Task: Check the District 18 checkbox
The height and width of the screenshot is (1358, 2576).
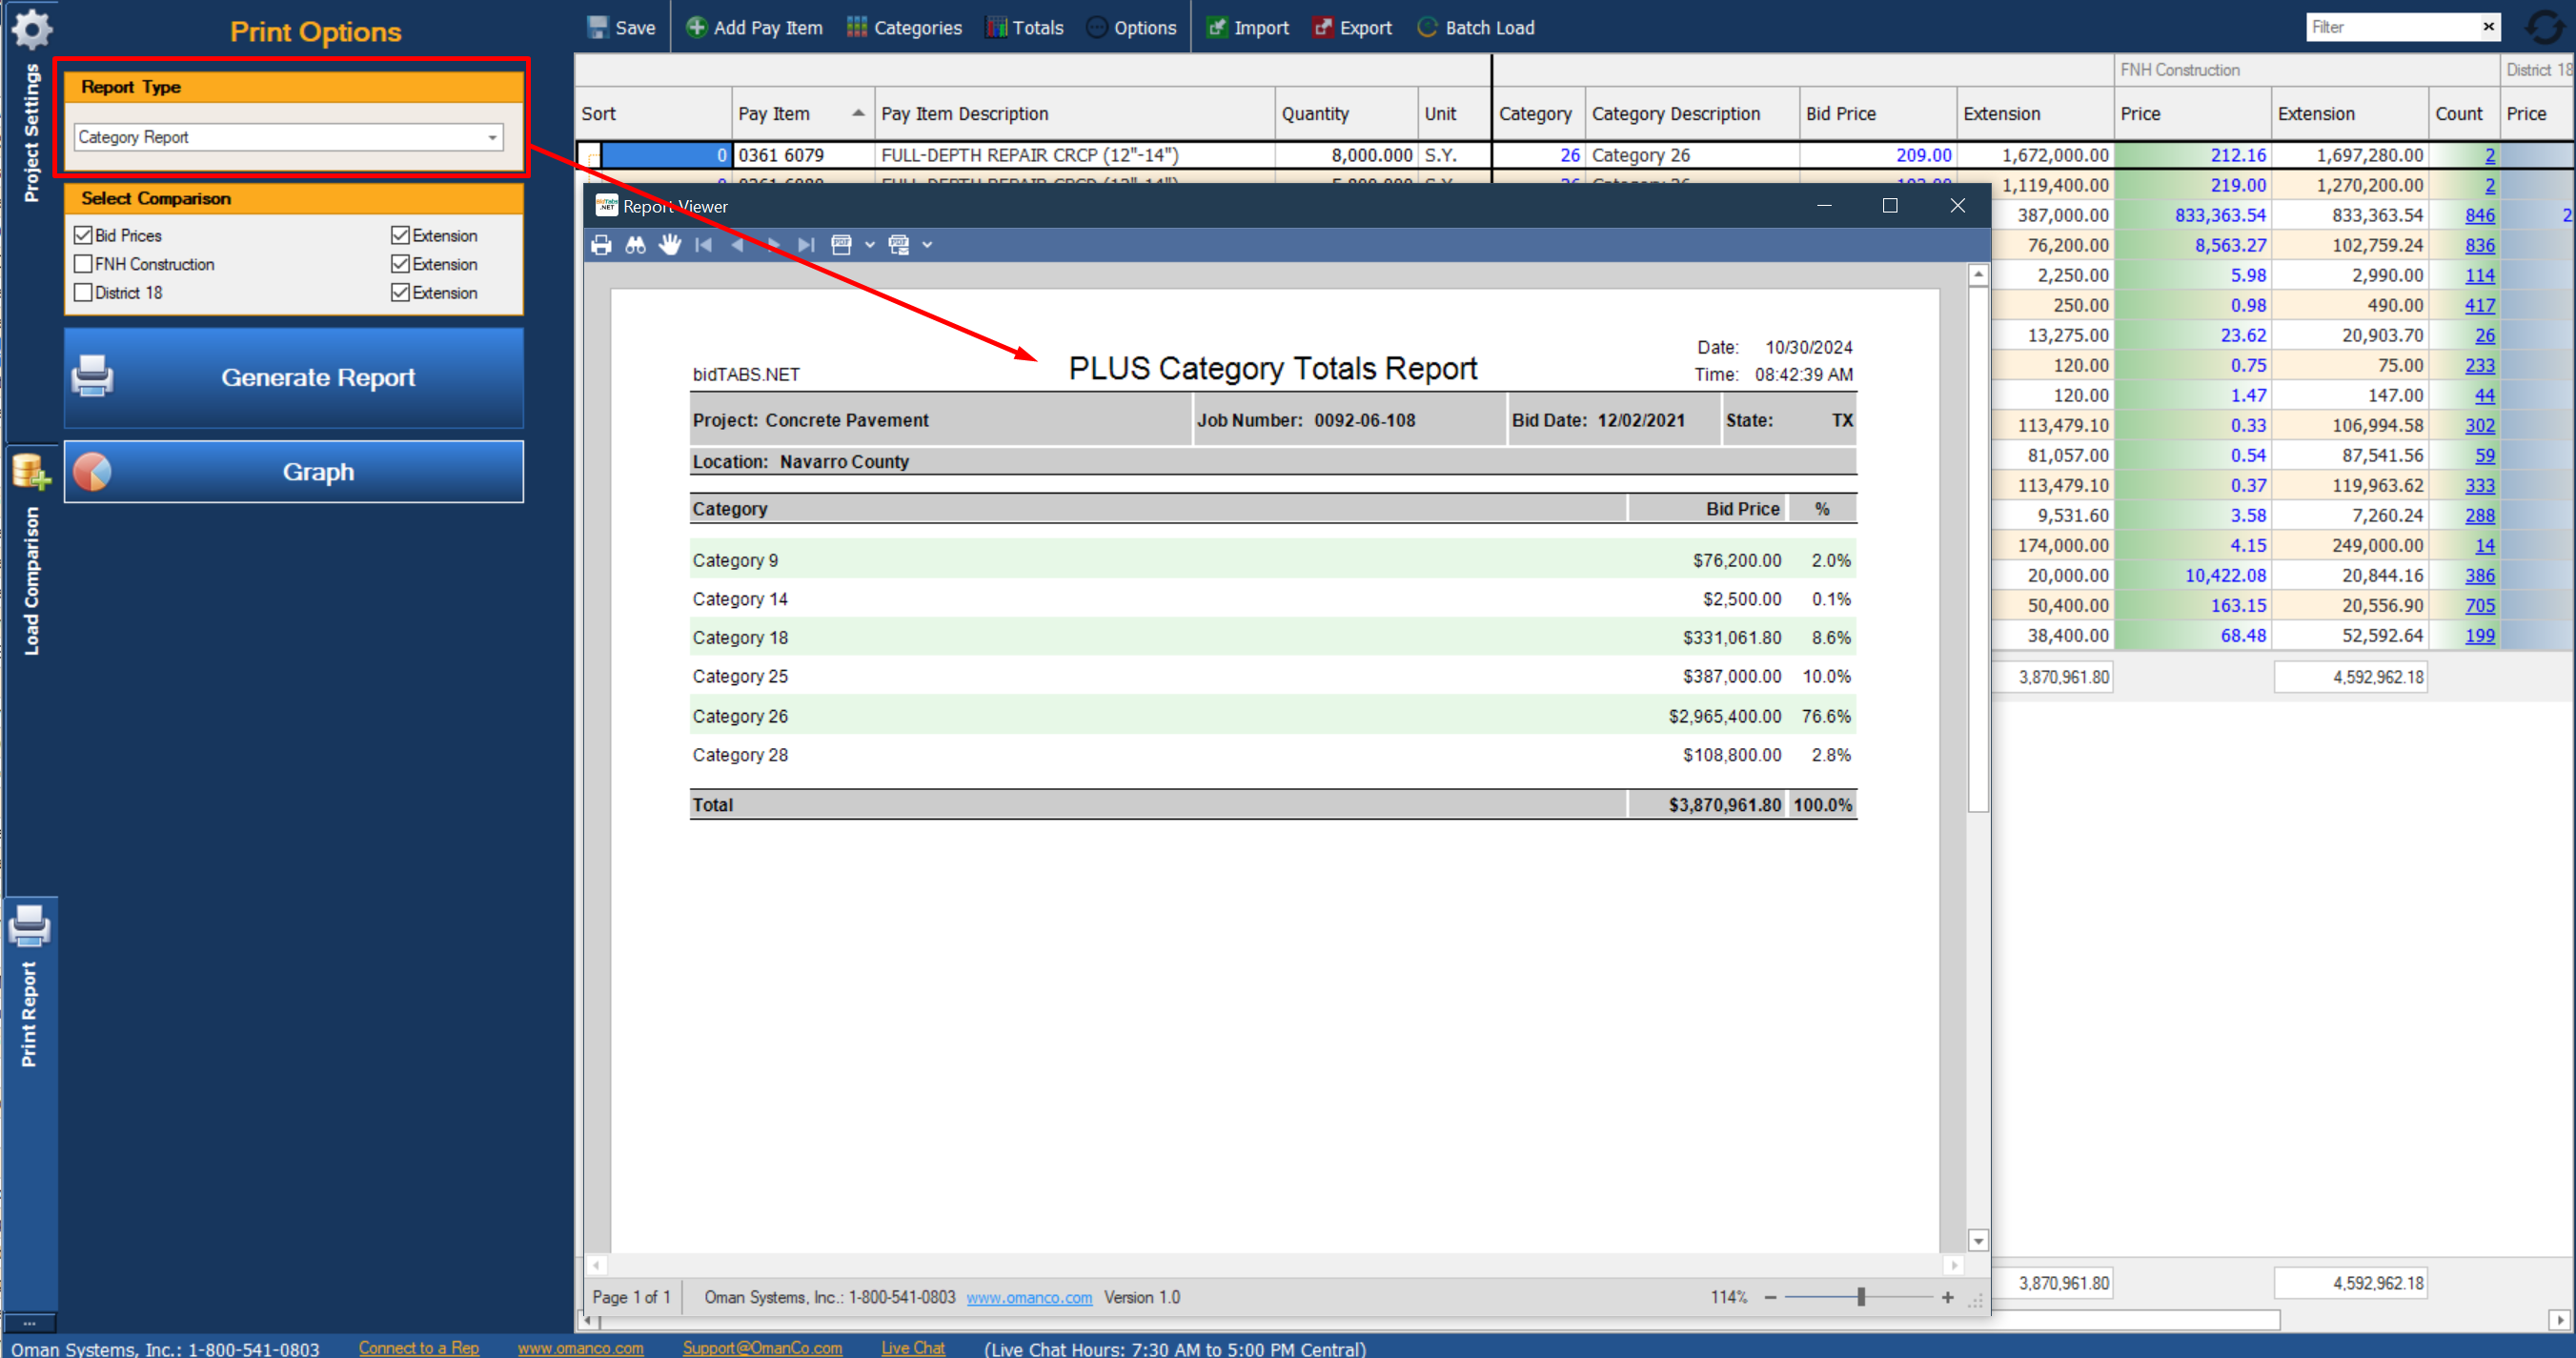Action: [84, 293]
